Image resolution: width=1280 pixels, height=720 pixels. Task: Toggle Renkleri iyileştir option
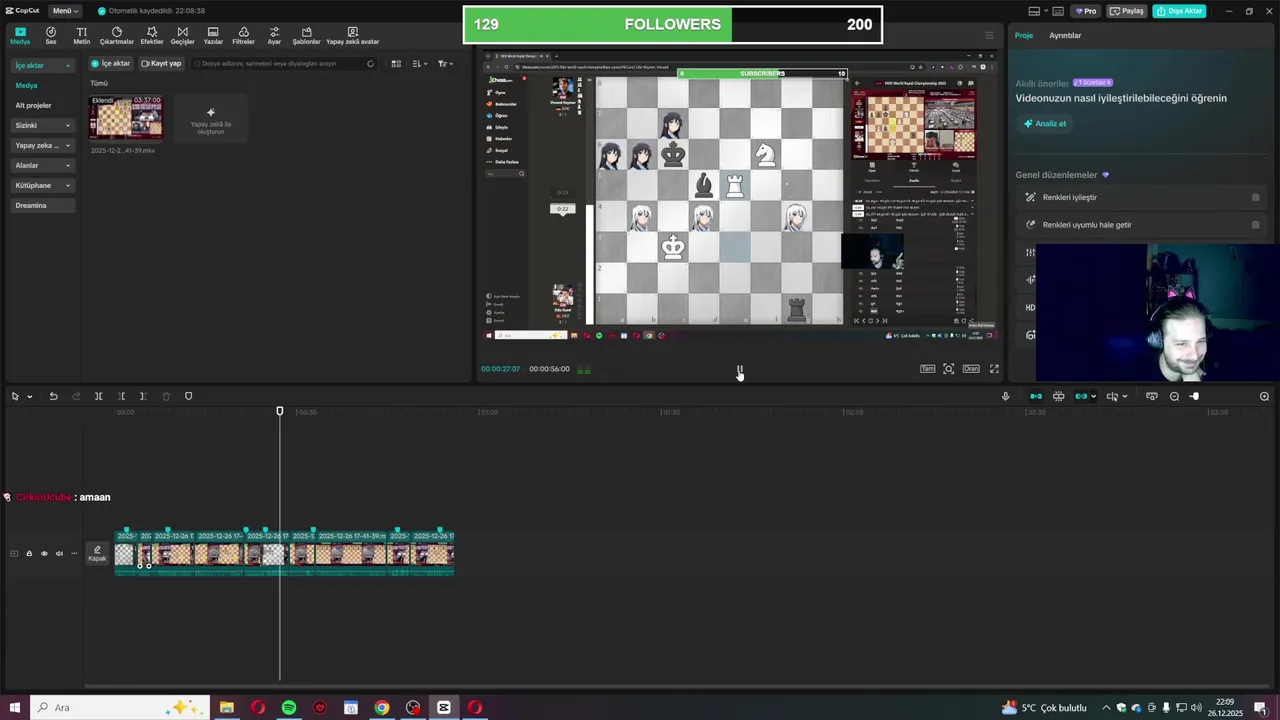pyautogui.click(x=1256, y=197)
